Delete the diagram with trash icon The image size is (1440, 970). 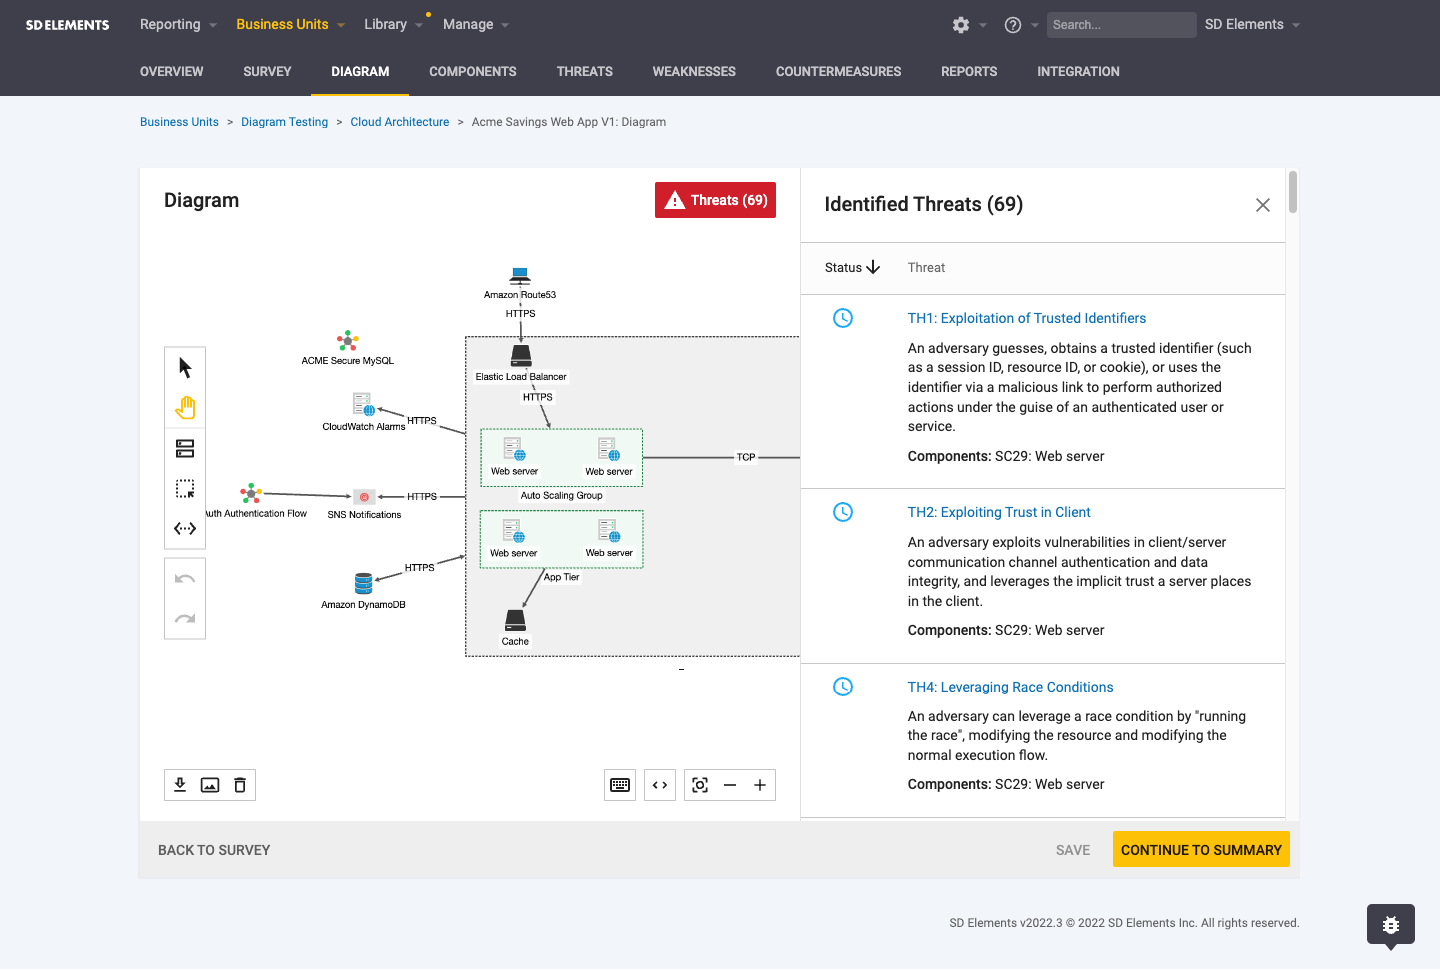(240, 785)
